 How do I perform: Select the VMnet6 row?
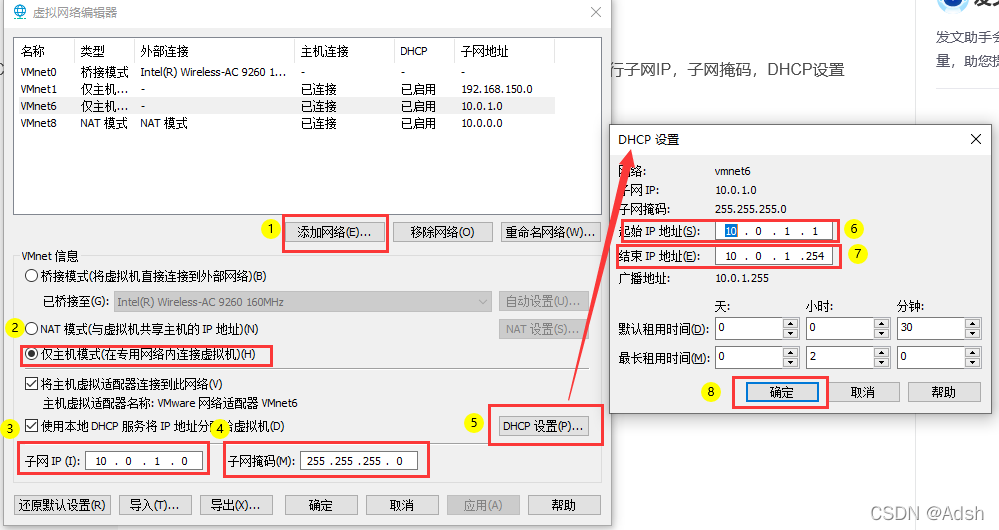[x=284, y=106]
